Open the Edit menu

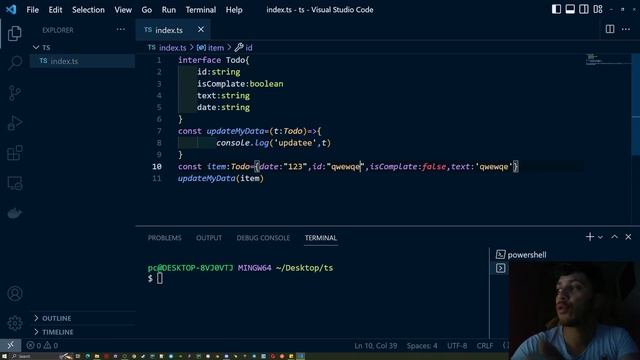(55, 9)
